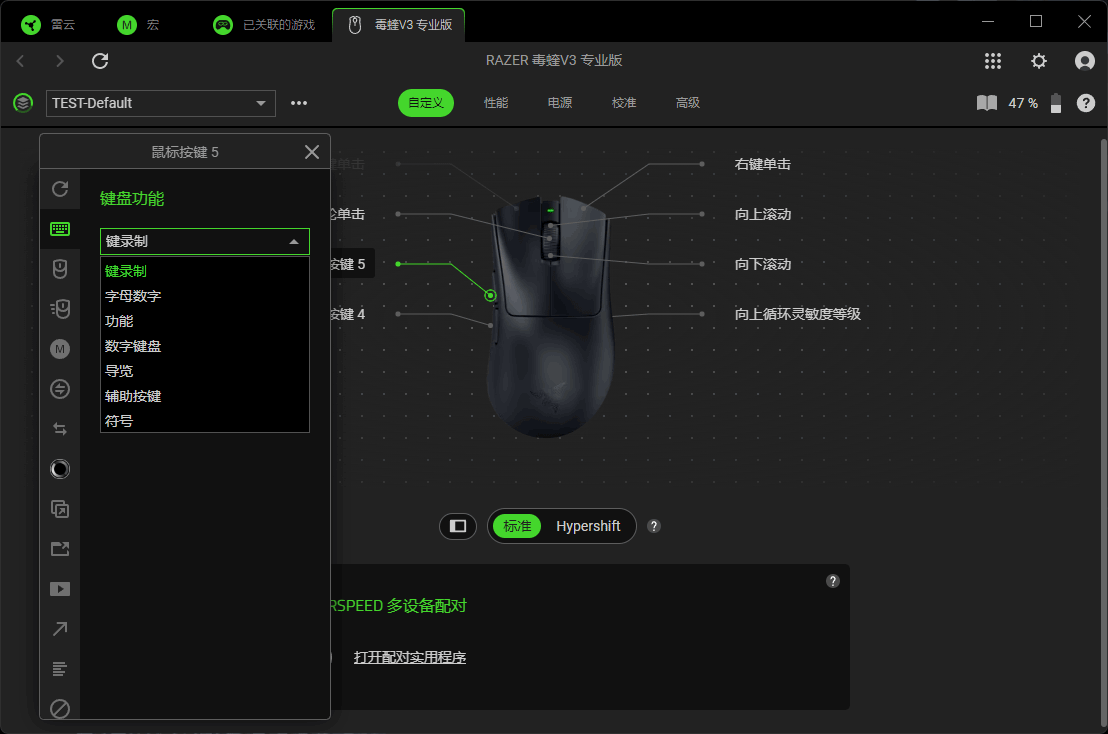Choose 符号 from the dropdown list
This screenshot has height=734, width=1108.
(205, 422)
